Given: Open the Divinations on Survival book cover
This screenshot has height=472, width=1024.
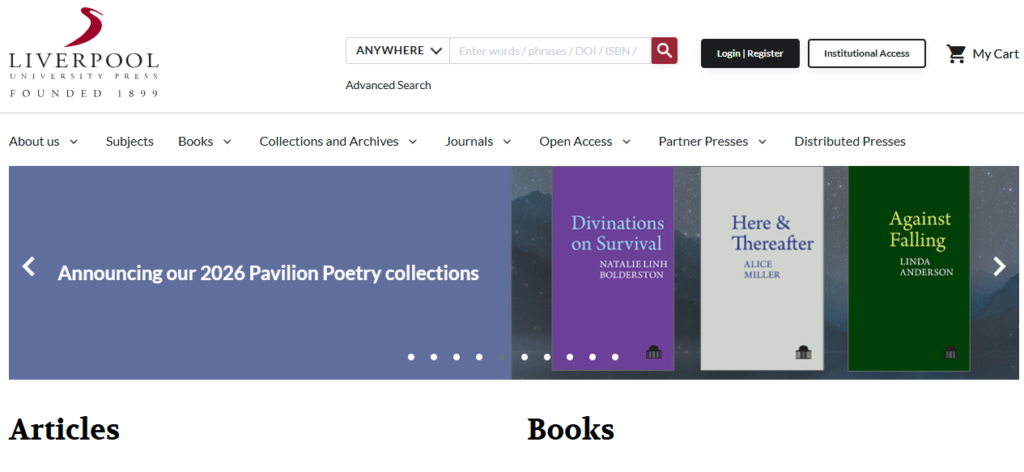Looking at the screenshot, I should pyautogui.click(x=613, y=268).
